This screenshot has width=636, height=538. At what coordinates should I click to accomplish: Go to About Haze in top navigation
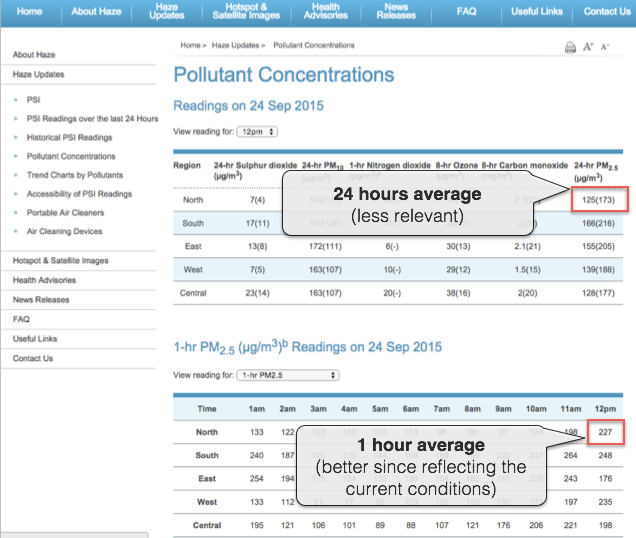click(x=97, y=11)
